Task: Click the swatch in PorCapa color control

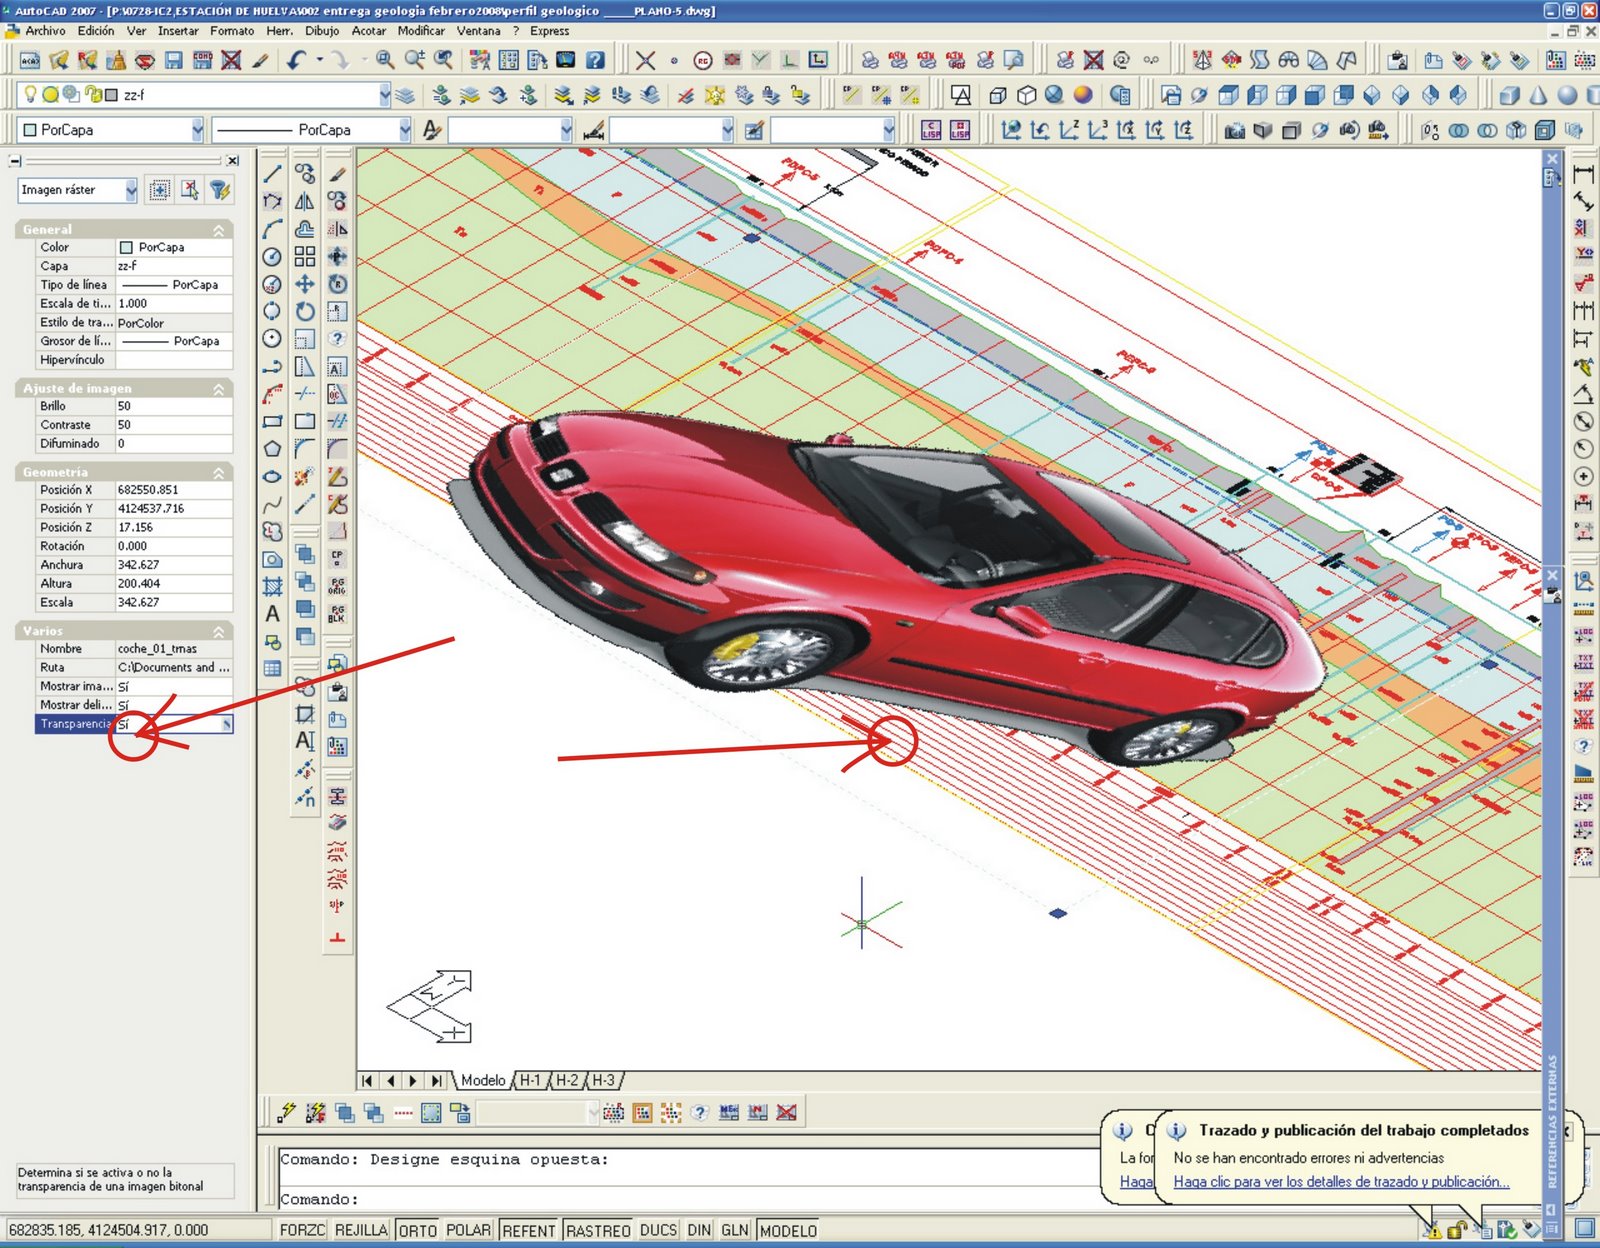Action: [30, 130]
